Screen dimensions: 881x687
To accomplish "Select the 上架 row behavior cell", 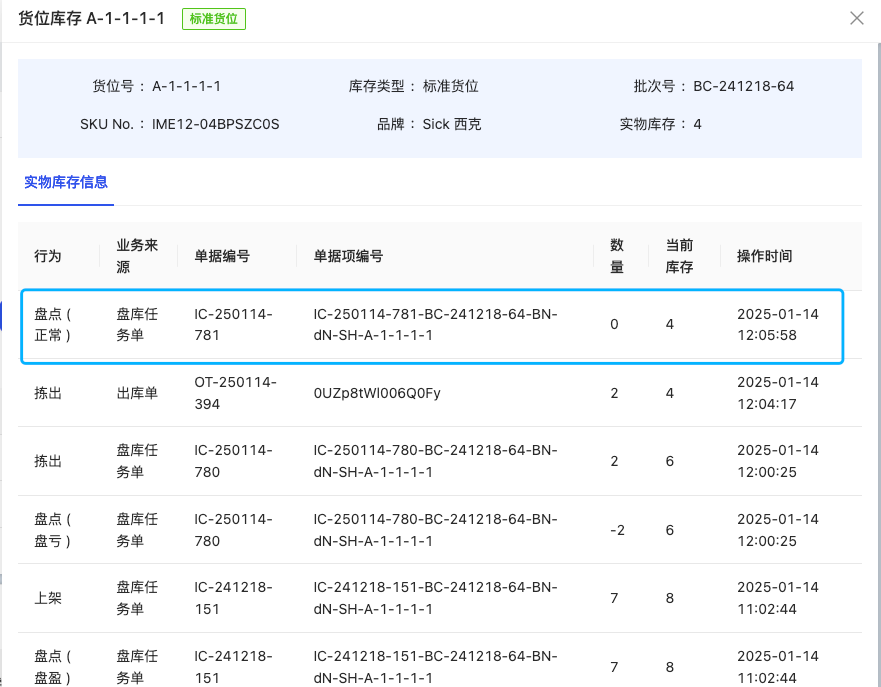I will tap(48, 598).
